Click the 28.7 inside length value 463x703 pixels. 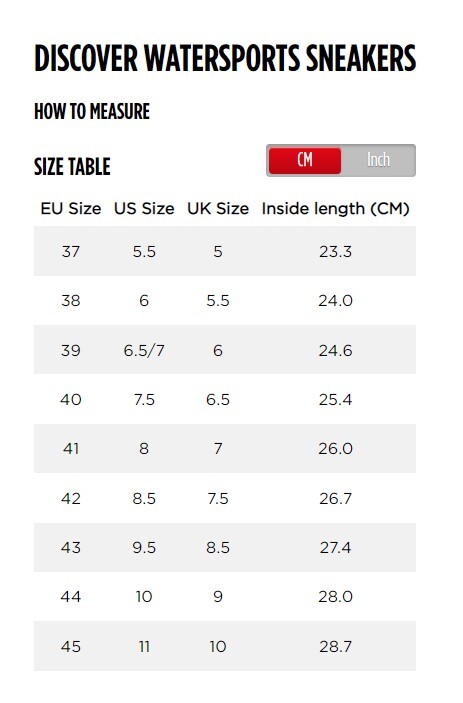336,647
